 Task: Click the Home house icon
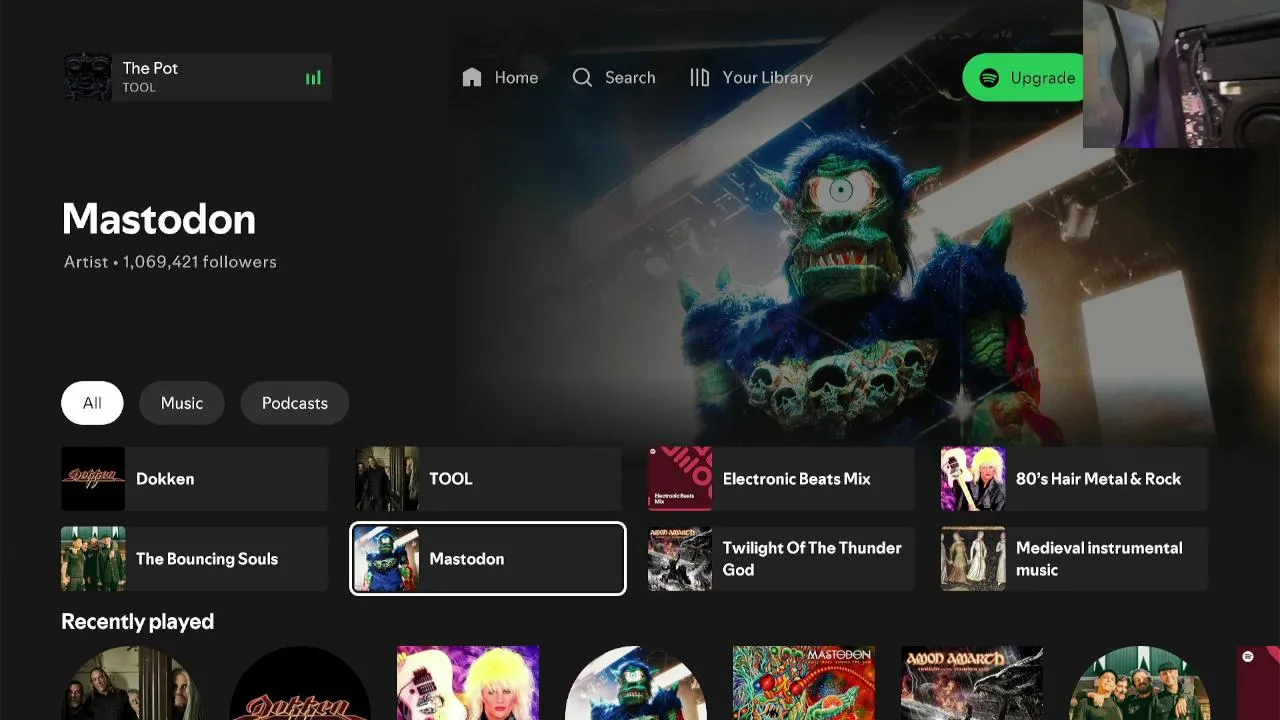click(x=472, y=77)
